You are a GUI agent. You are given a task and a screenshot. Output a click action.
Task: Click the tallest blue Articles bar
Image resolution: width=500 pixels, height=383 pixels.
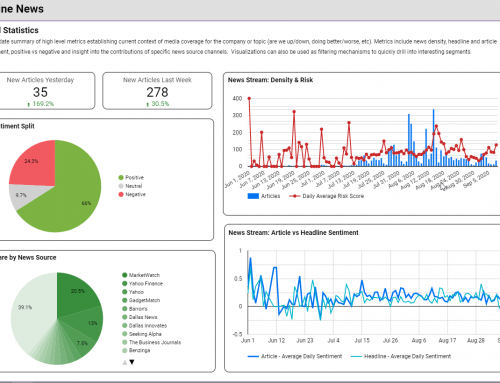[x=433, y=138]
